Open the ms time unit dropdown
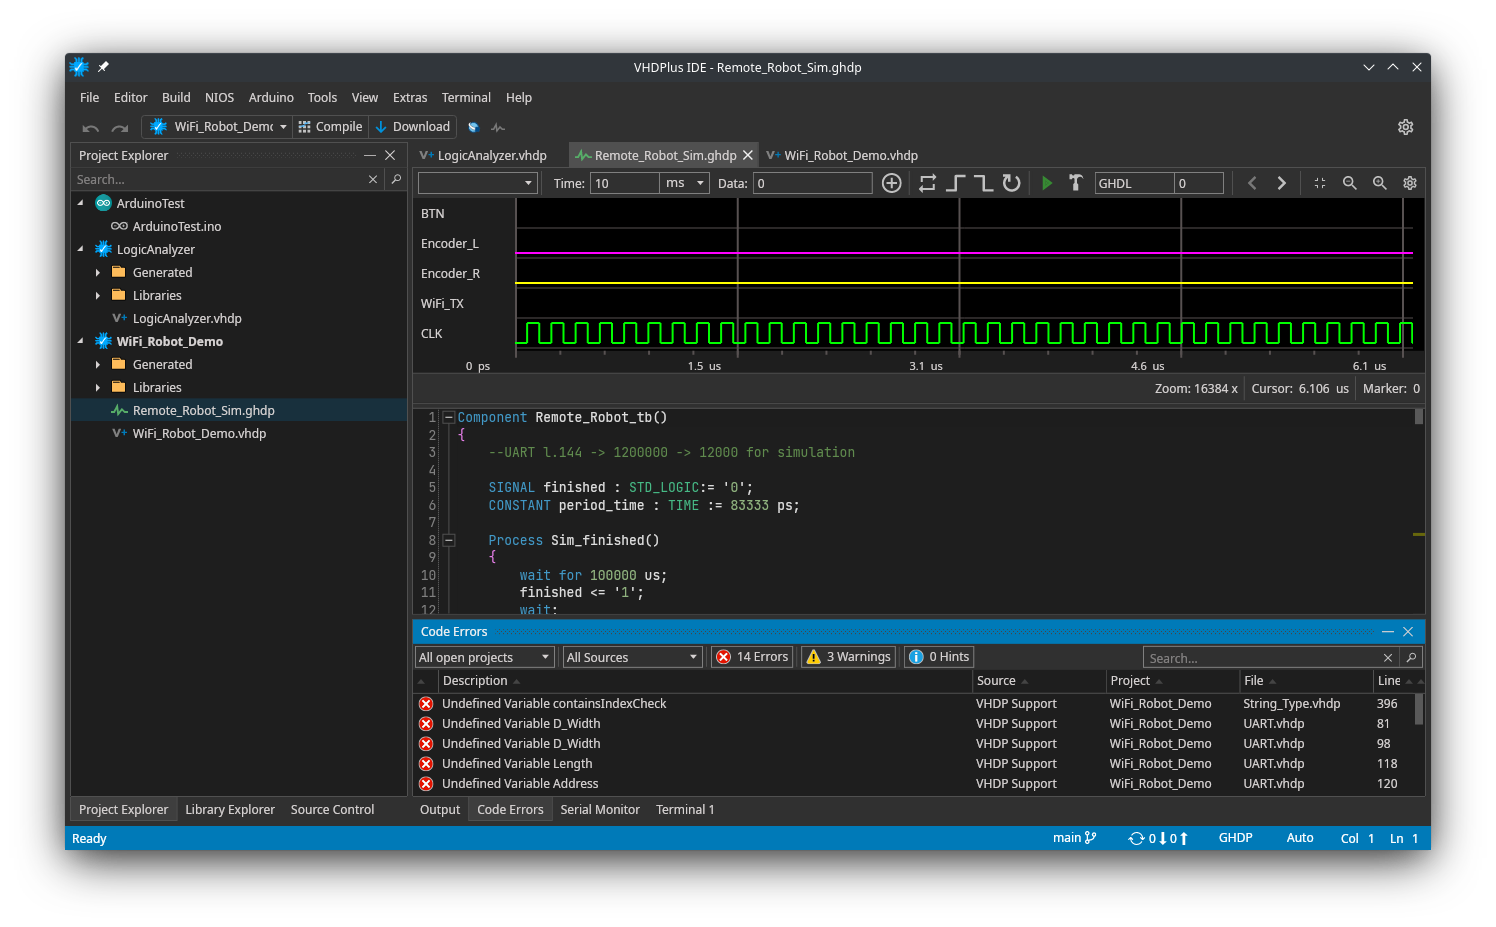This screenshot has height=927, width=1496. [x=685, y=183]
